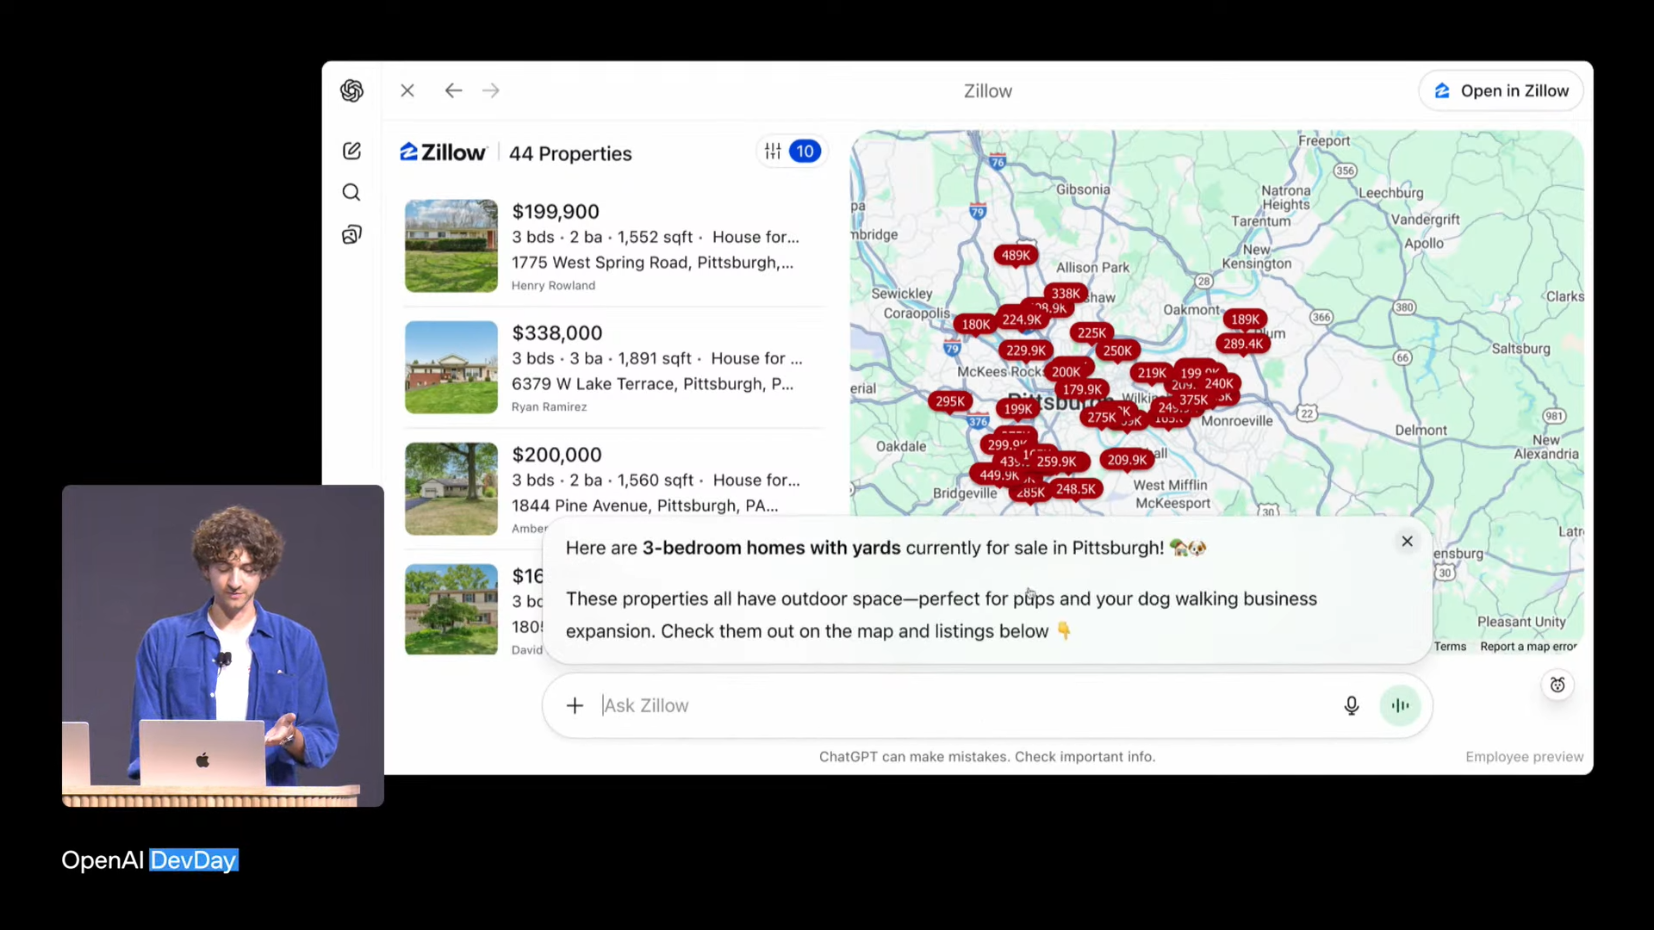Select the 489K map price marker
The width and height of the screenshot is (1654, 930).
pos(1015,256)
